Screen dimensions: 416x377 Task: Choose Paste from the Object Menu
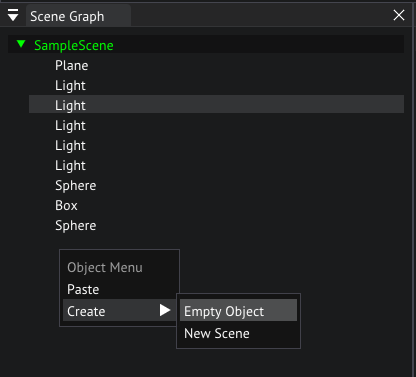(83, 289)
